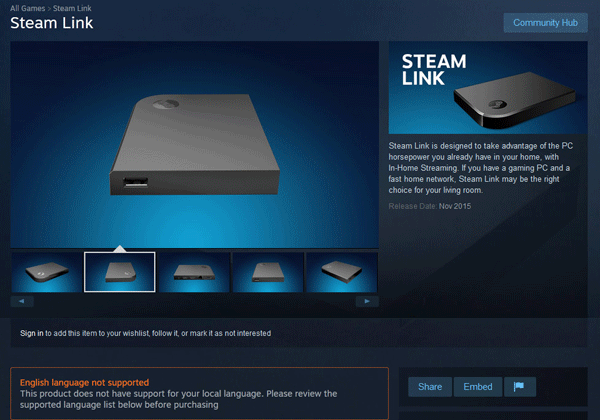Click the Release Date Nov 2015 text
600x420 pixels.
pos(430,206)
